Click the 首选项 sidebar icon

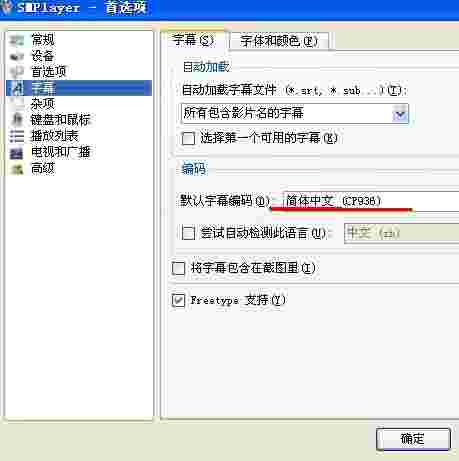click(x=16, y=72)
